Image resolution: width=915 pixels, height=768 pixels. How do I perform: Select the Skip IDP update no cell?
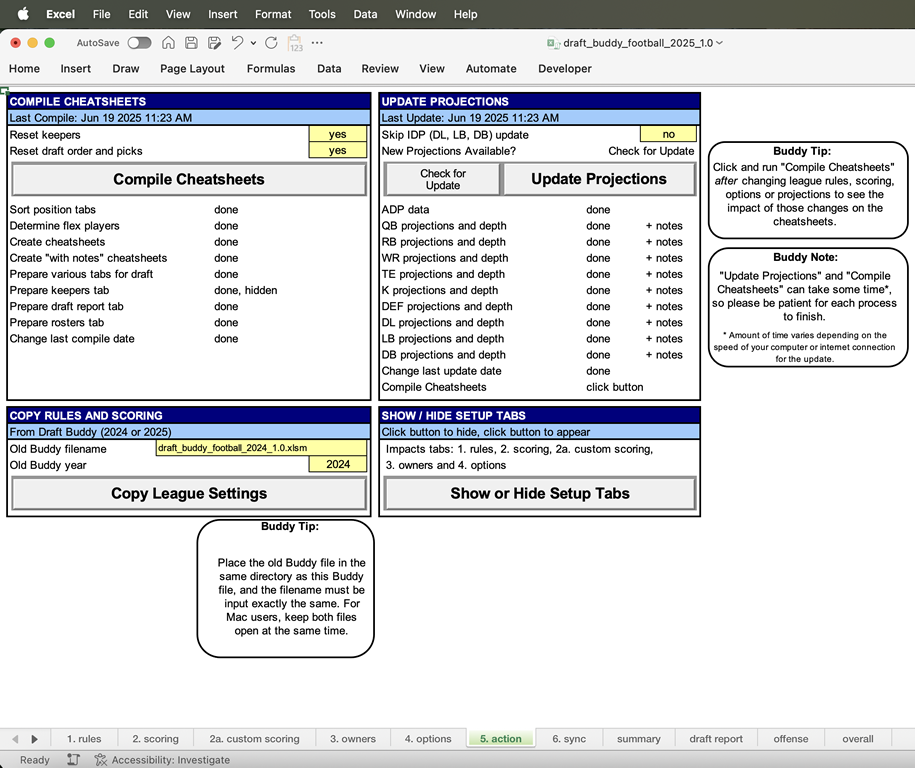668,134
